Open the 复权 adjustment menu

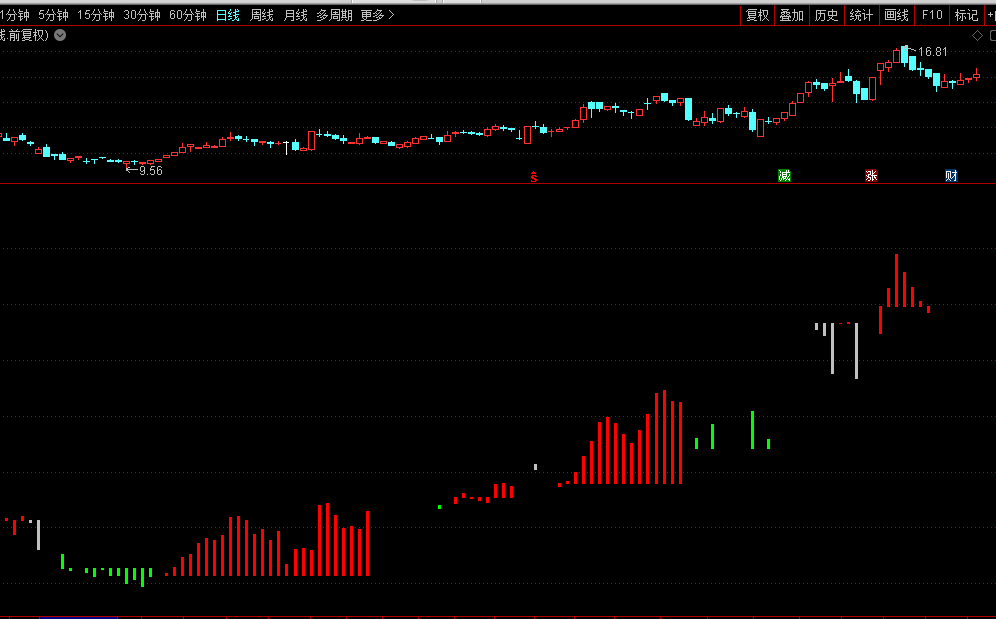click(757, 15)
